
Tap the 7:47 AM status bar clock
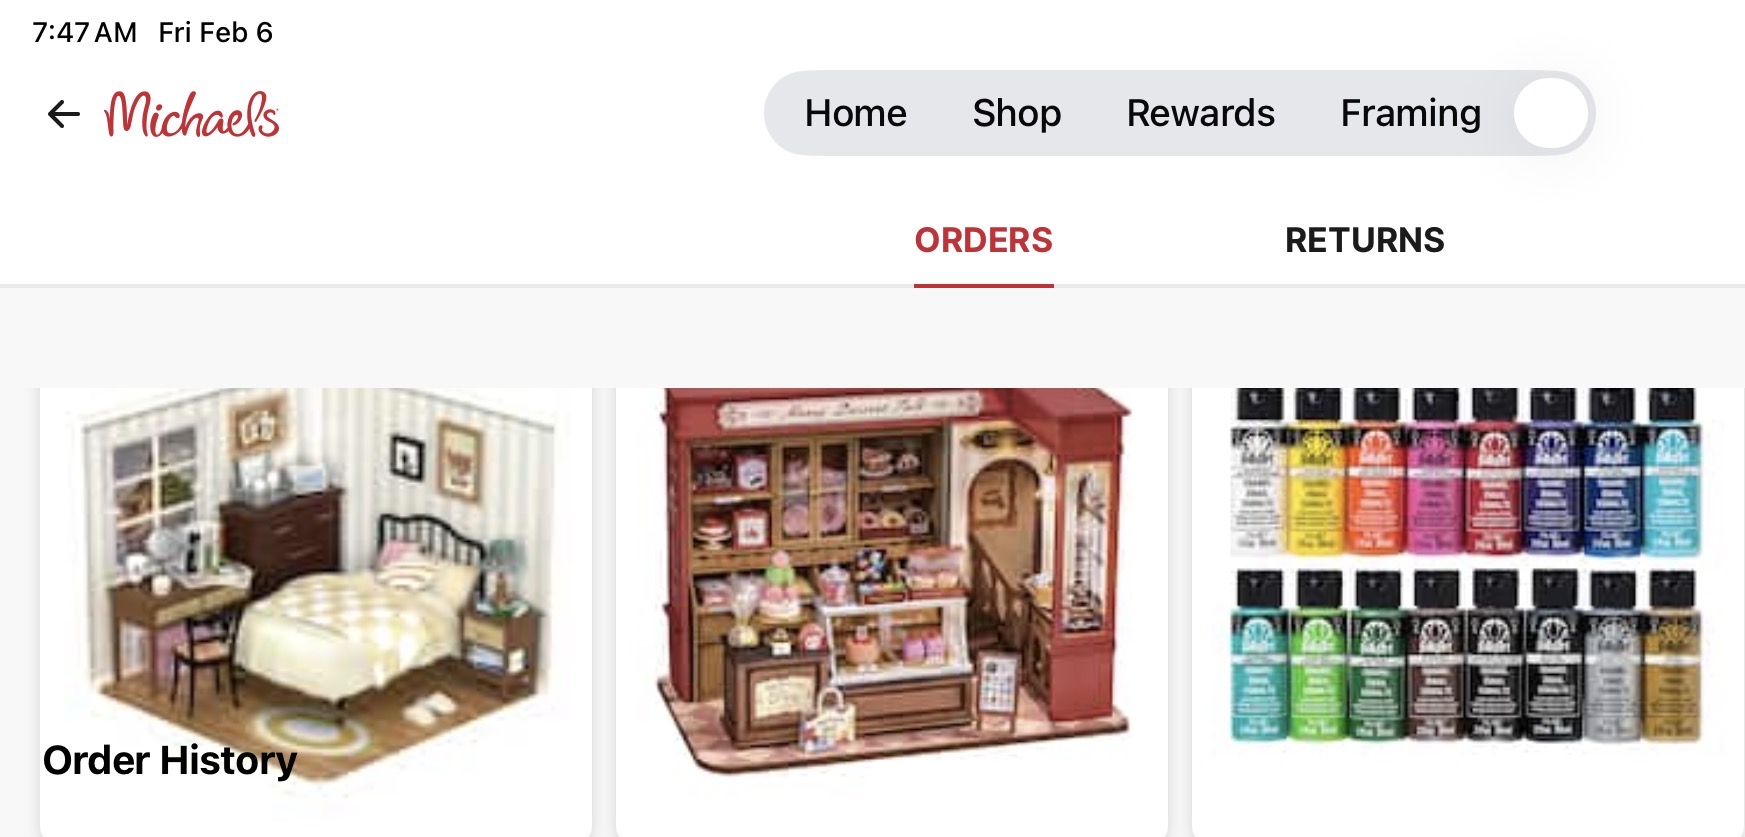click(85, 32)
